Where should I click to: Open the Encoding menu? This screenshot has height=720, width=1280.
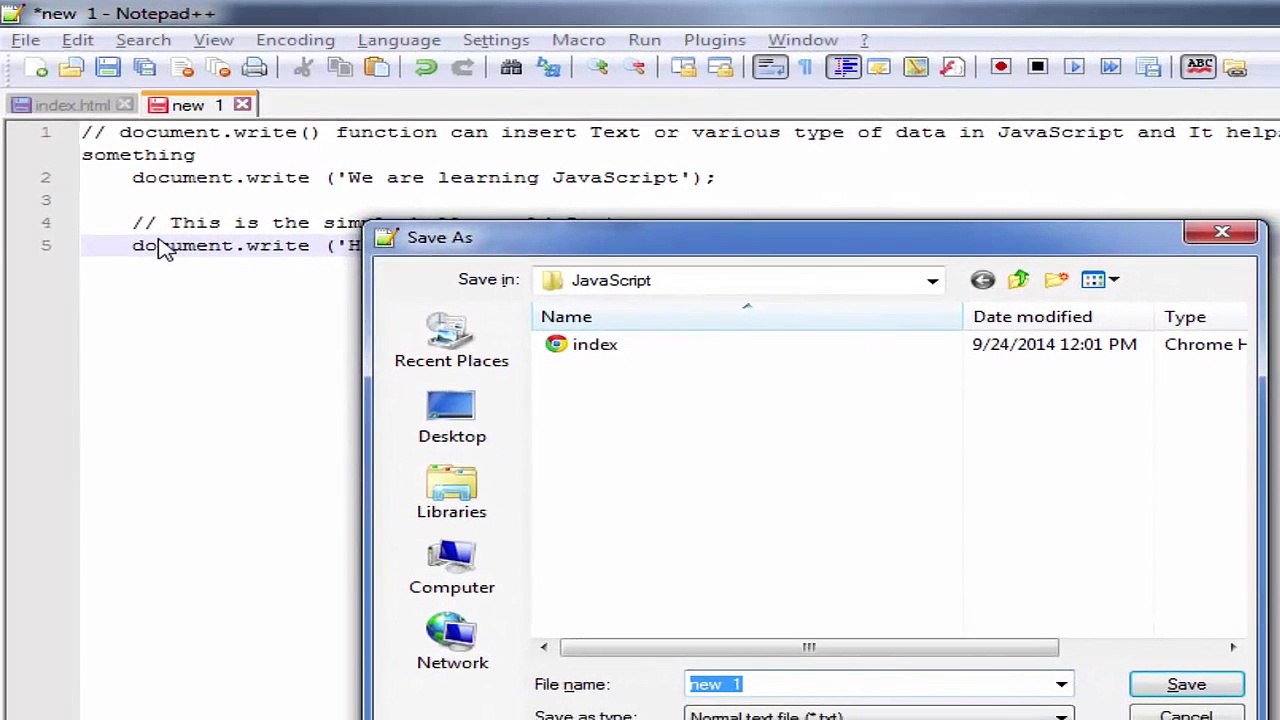[295, 40]
